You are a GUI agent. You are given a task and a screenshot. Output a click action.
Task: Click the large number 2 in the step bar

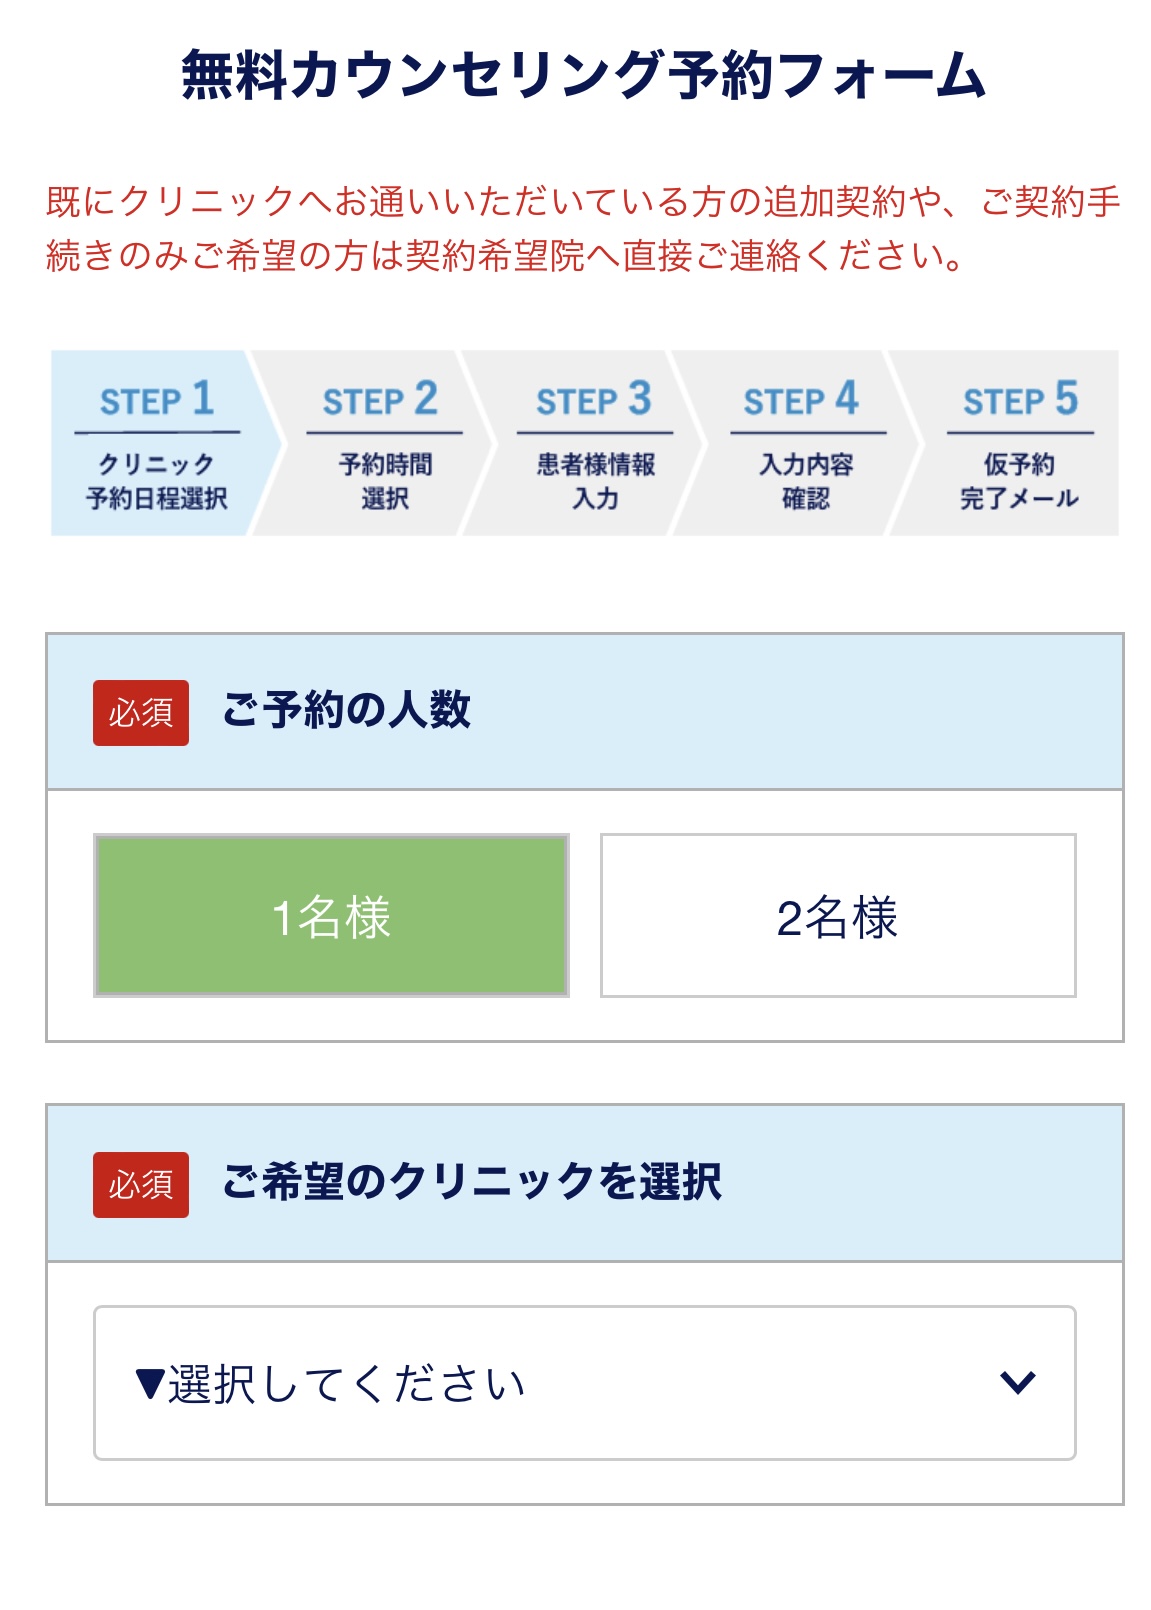[426, 398]
